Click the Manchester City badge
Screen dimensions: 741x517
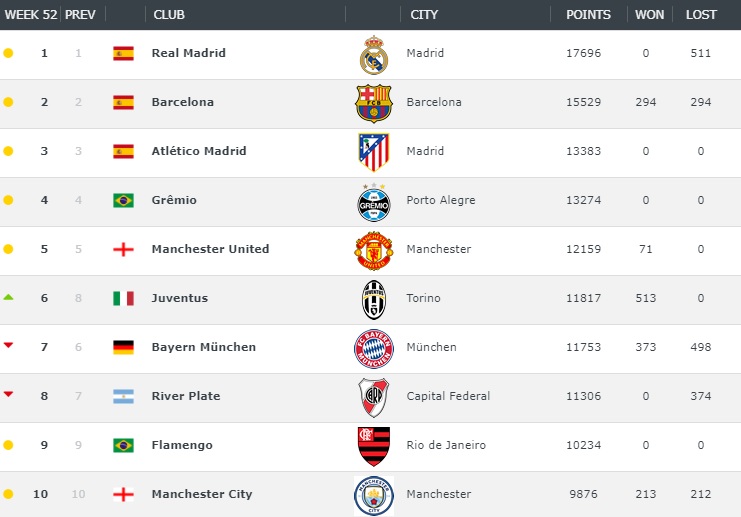[x=374, y=495]
